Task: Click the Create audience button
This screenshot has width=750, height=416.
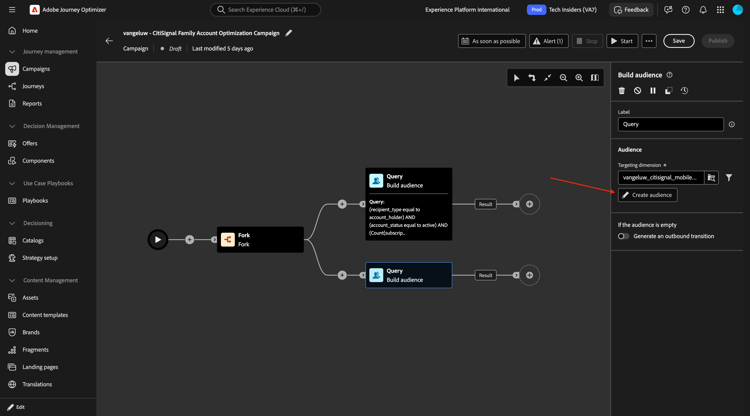Action: click(648, 195)
